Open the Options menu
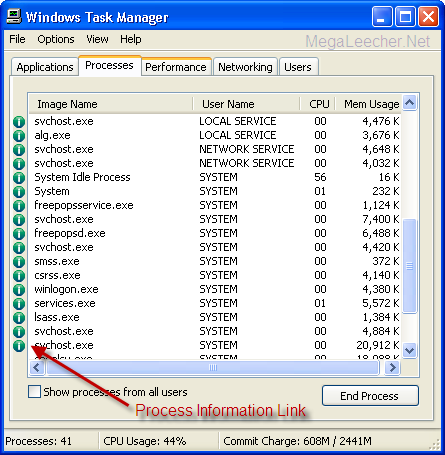This screenshot has height=455, width=445. coord(56,39)
